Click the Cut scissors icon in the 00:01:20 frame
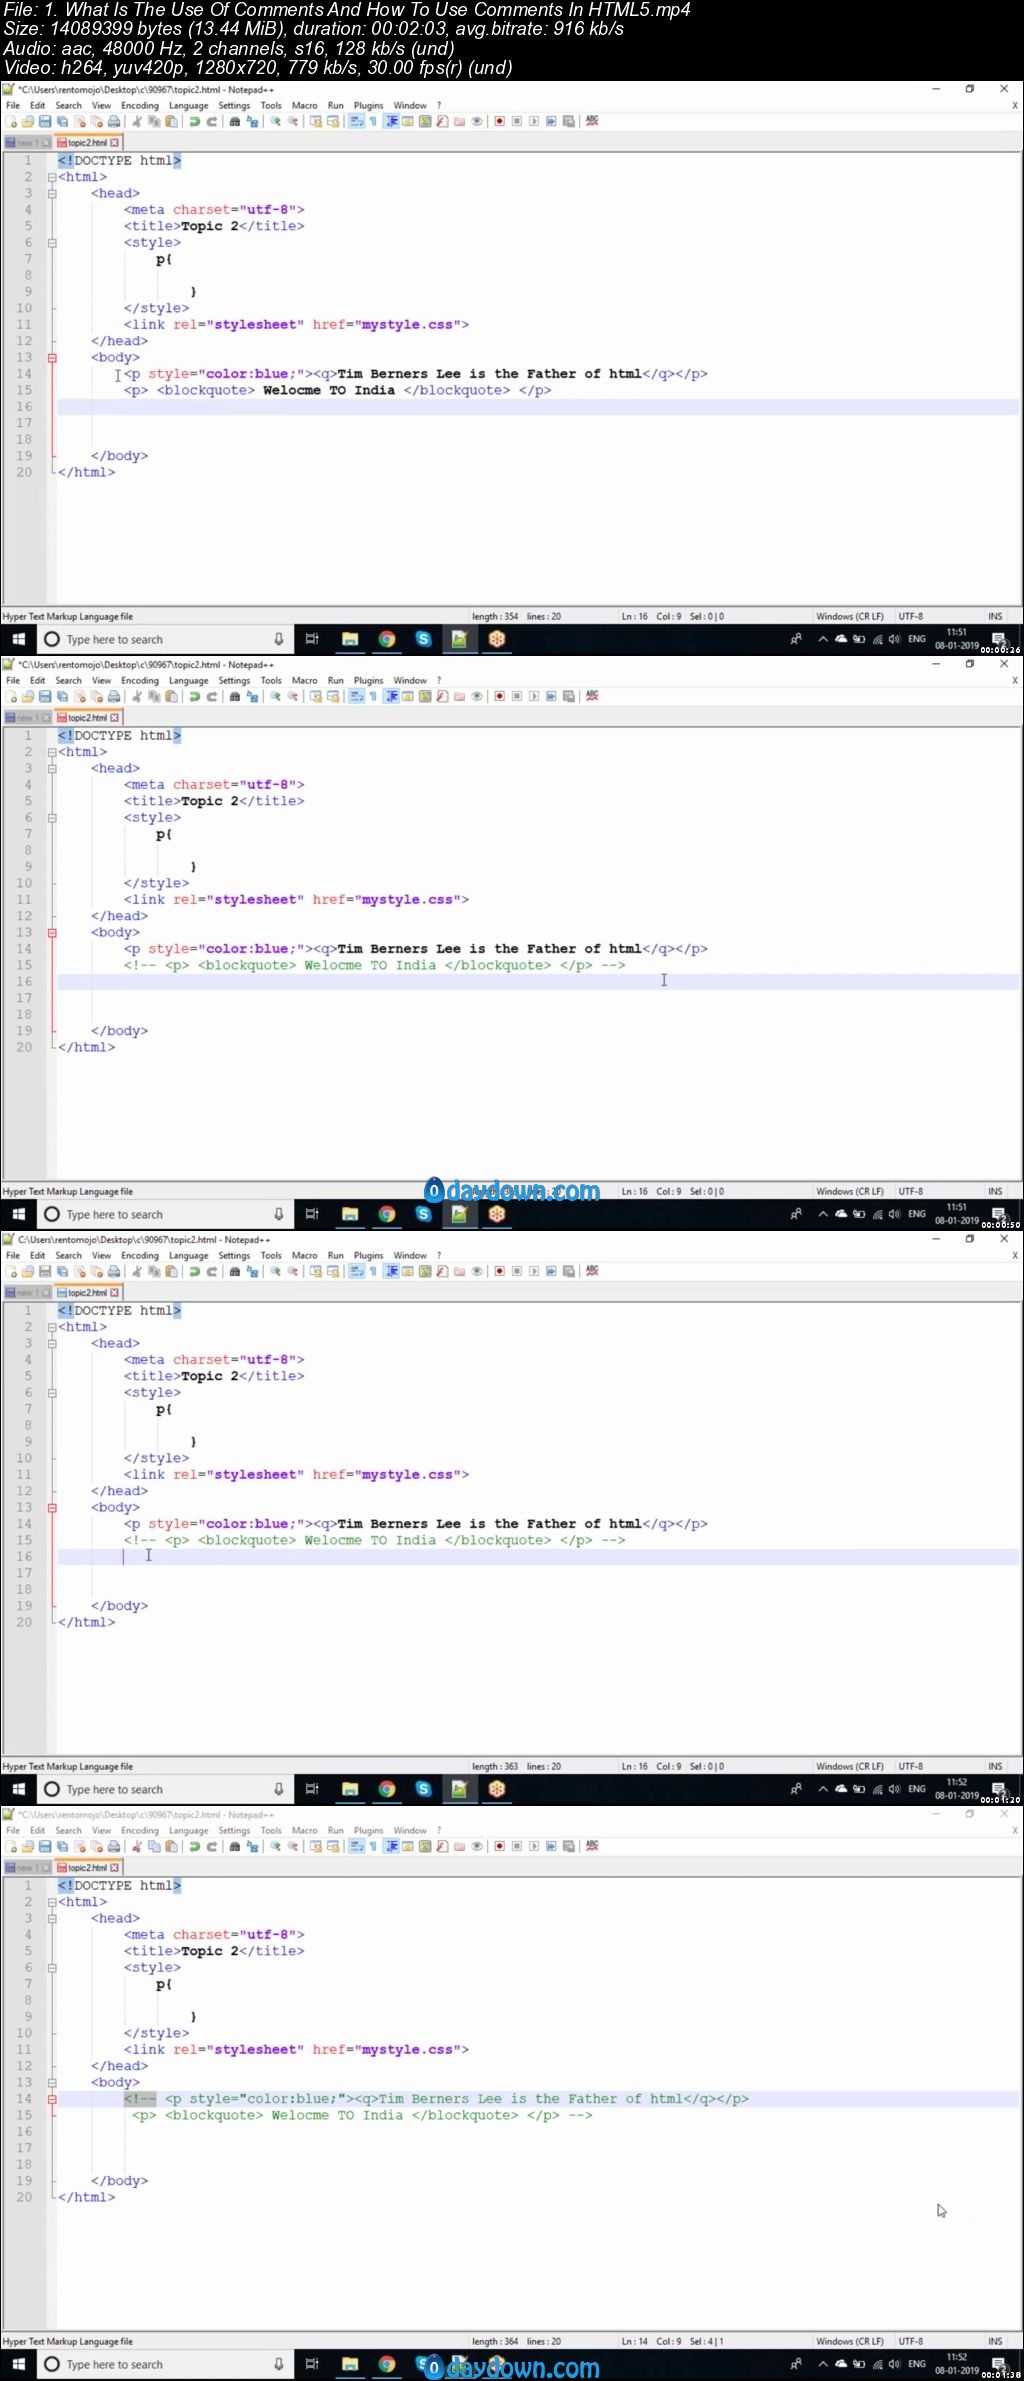The width and height of the screenshot is (1024, 2381). pos(137,1271)
